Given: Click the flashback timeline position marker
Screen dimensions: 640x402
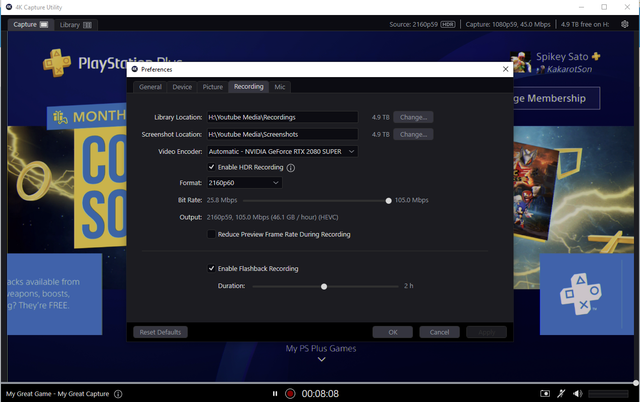Looking at the screenshot, I should pyautogui.click(x=636, y=383).
